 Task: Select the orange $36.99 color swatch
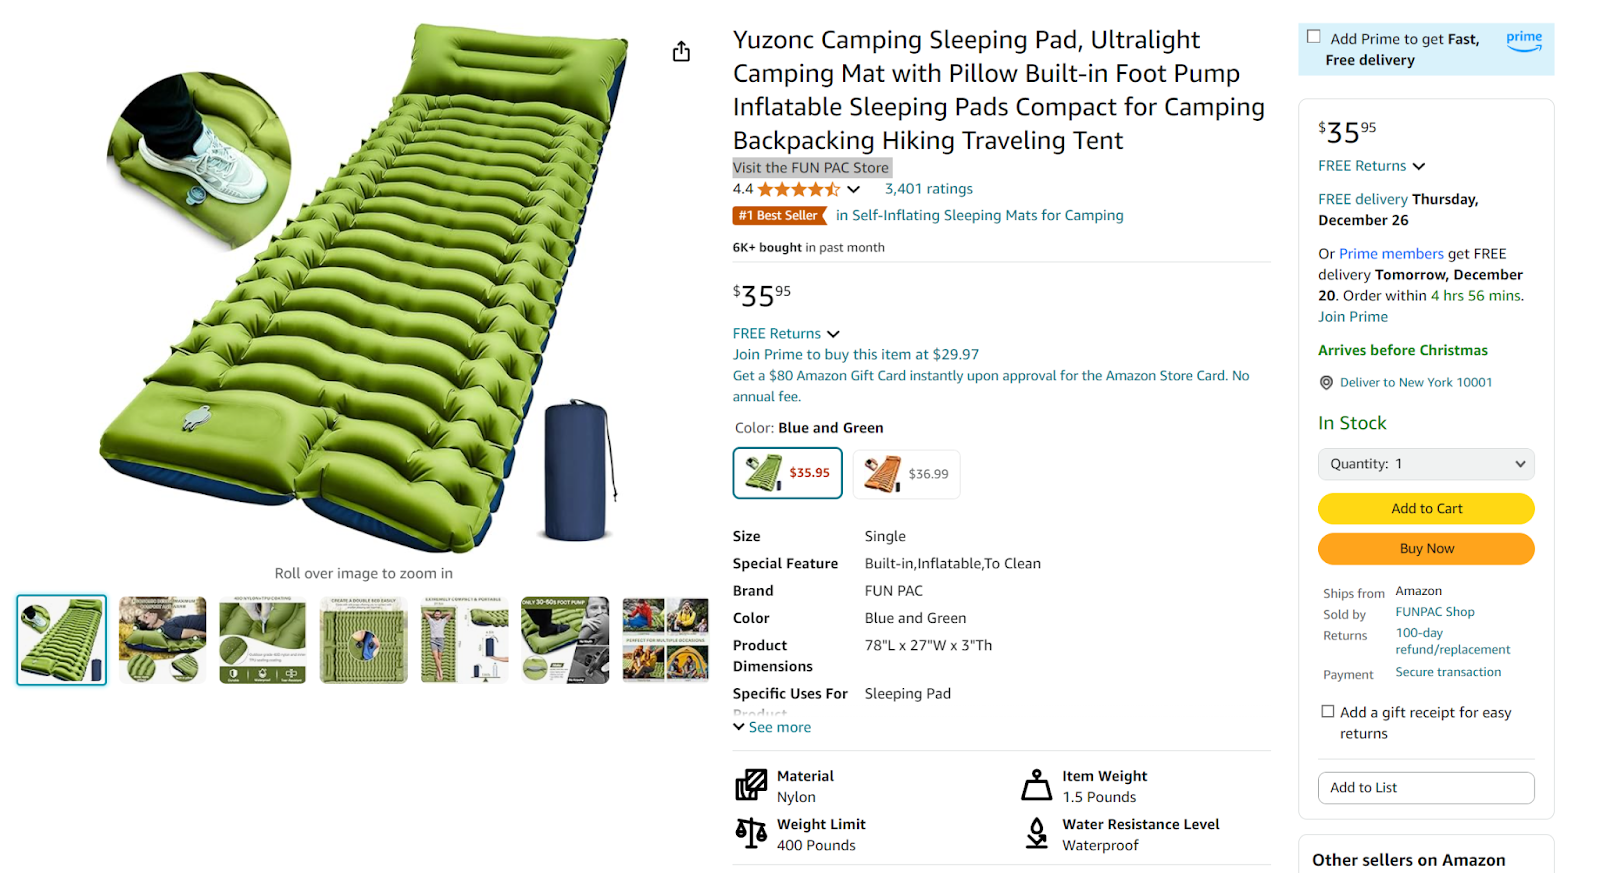[x=905, y=473]
